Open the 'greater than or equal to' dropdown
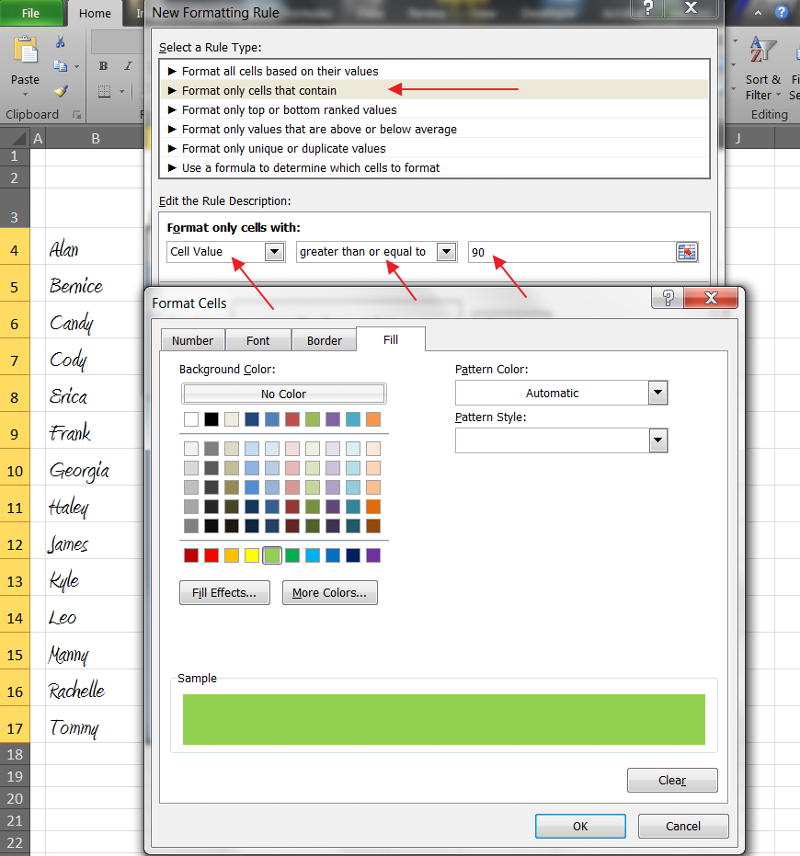Viewport: 800px width, 856px height. click(447, 252)
